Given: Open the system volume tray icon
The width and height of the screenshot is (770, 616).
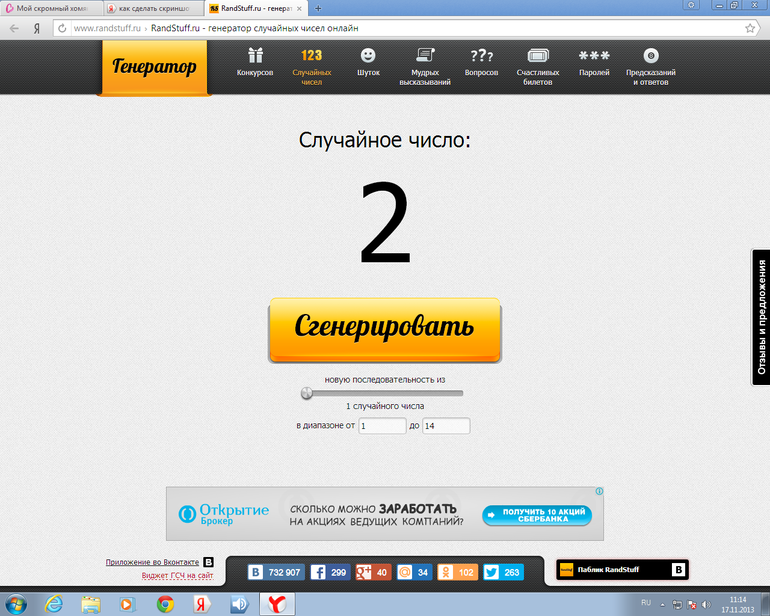Looking at the screenshot, I should [x=706, y=605].
